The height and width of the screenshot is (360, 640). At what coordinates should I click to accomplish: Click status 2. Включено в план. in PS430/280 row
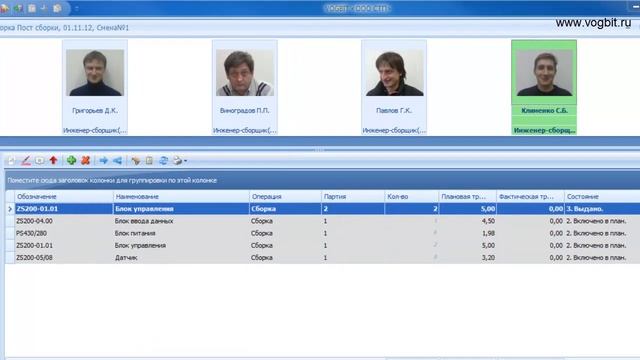[602, 233]
